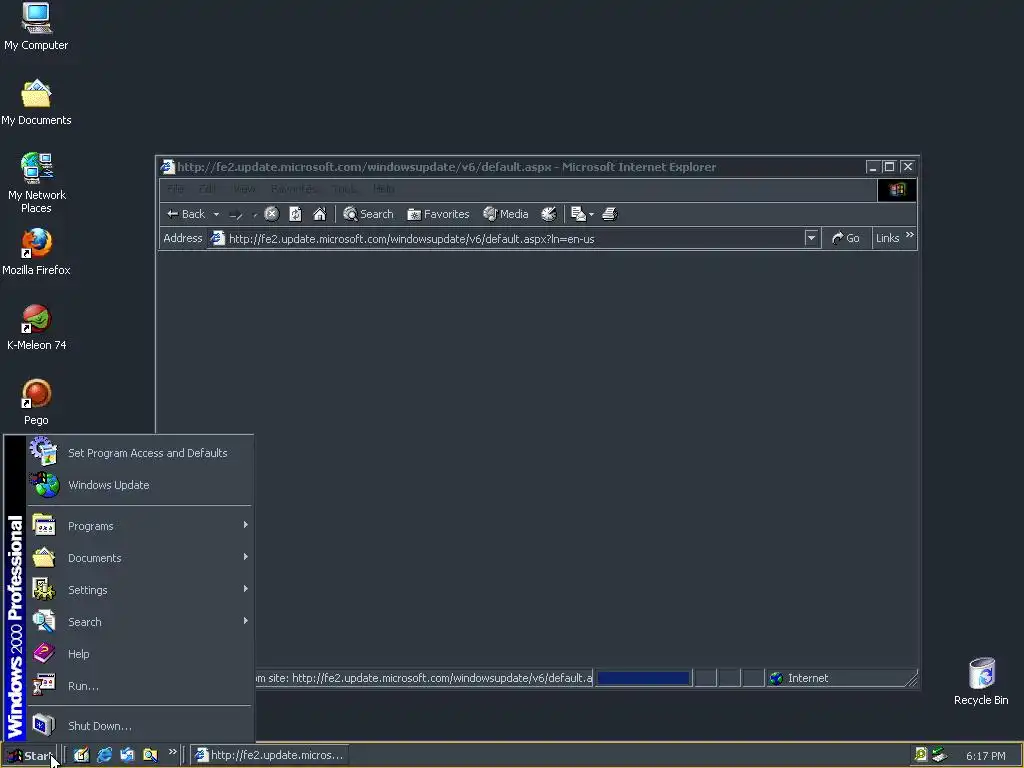This screenshot has height=768, width=1024.
Task: Open the View menu in Internet Explorer
Action: coord(244,189)
